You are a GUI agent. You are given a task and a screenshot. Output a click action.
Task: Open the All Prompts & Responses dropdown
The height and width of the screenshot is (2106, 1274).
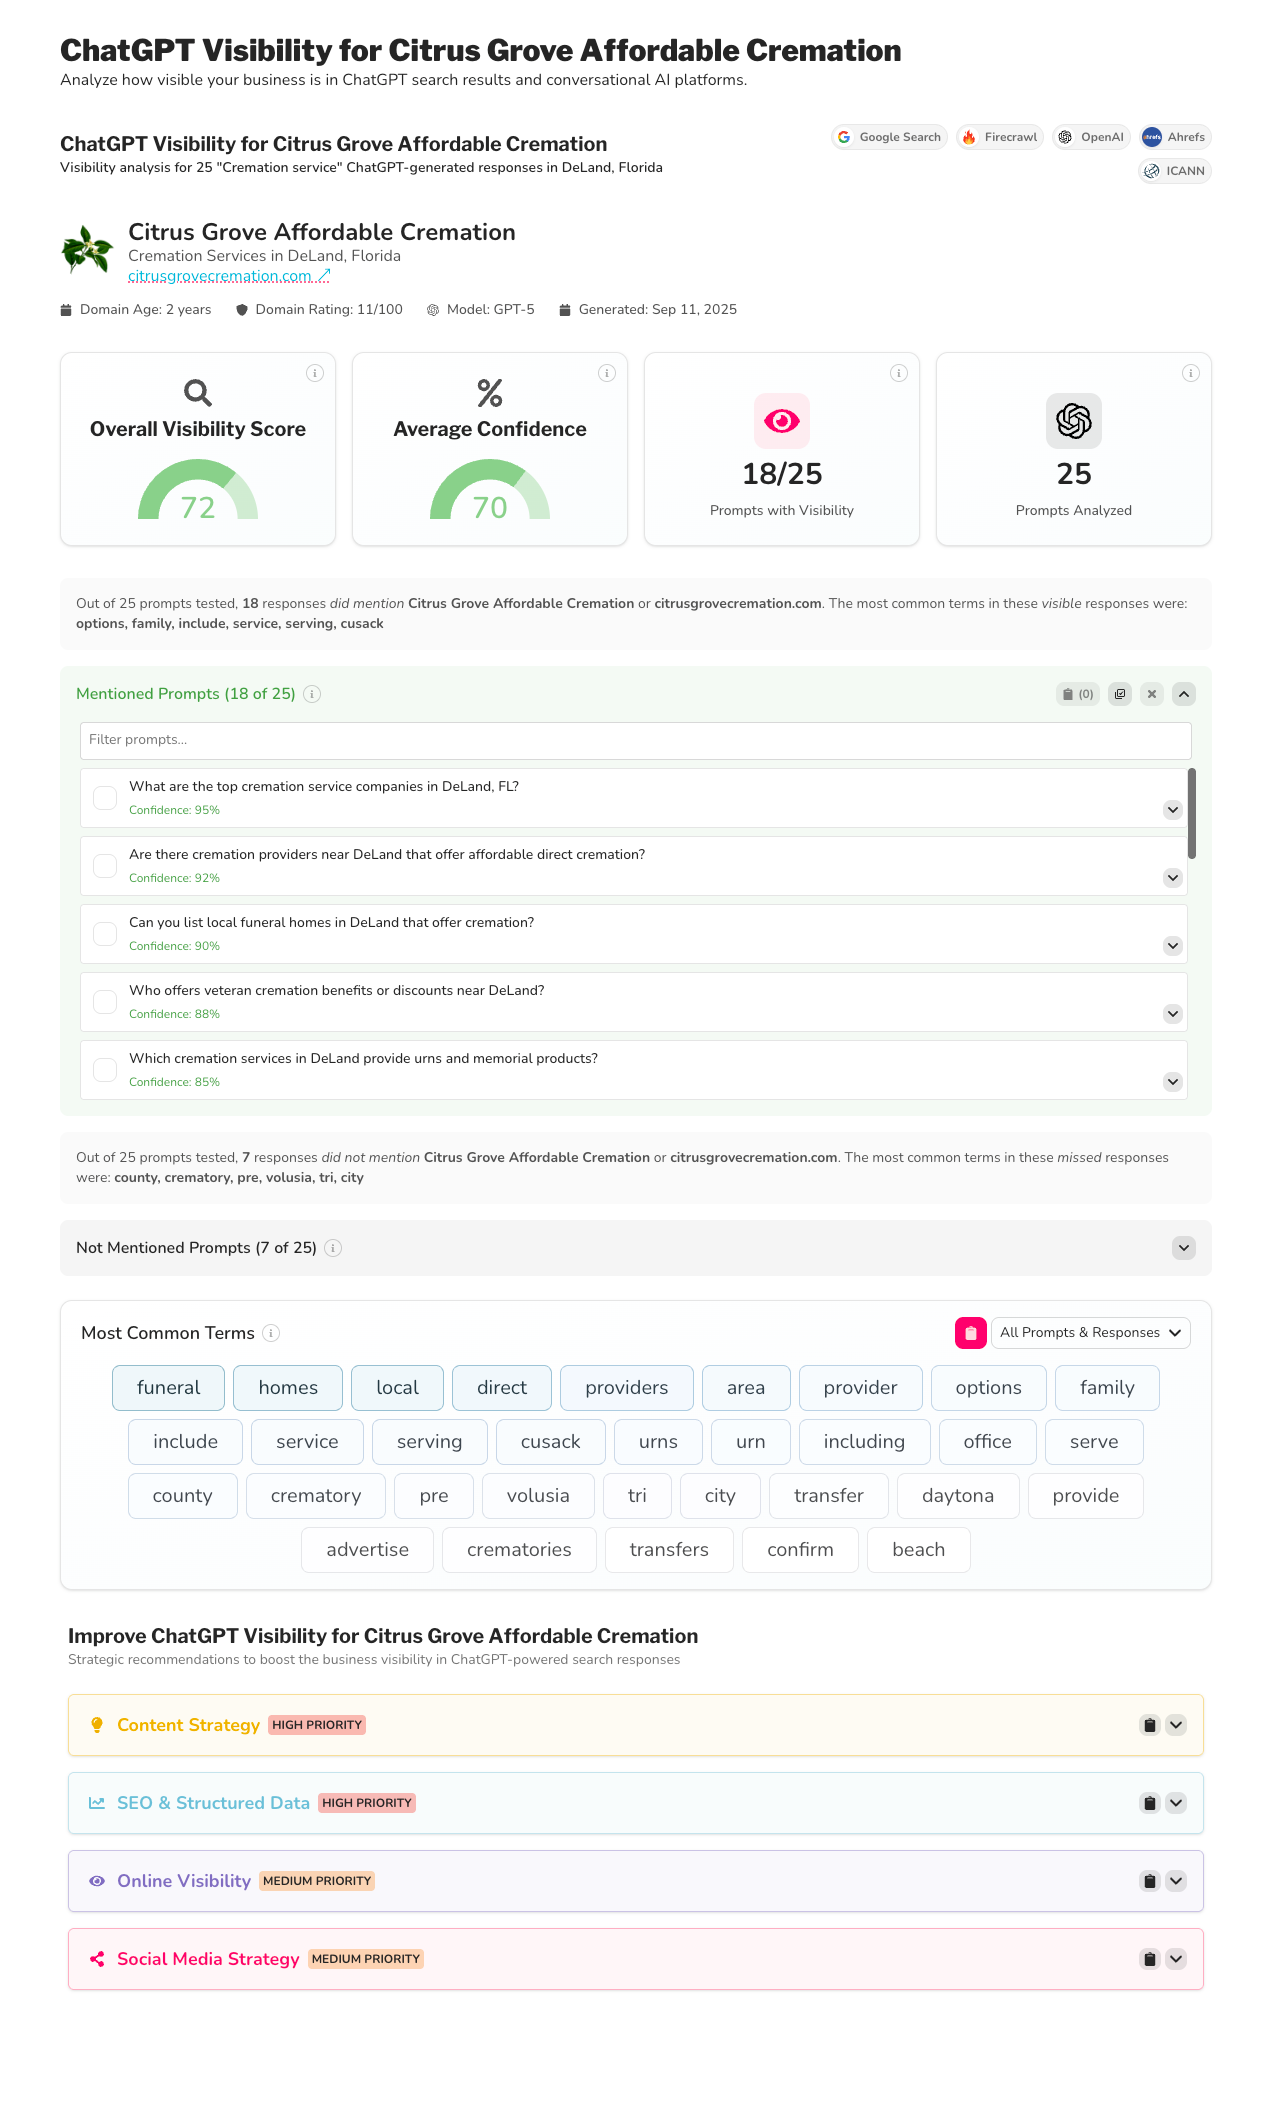pos(1091,1333)
